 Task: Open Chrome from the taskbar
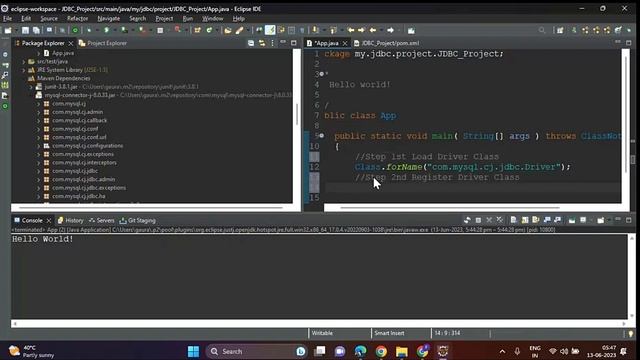point(381,351)
